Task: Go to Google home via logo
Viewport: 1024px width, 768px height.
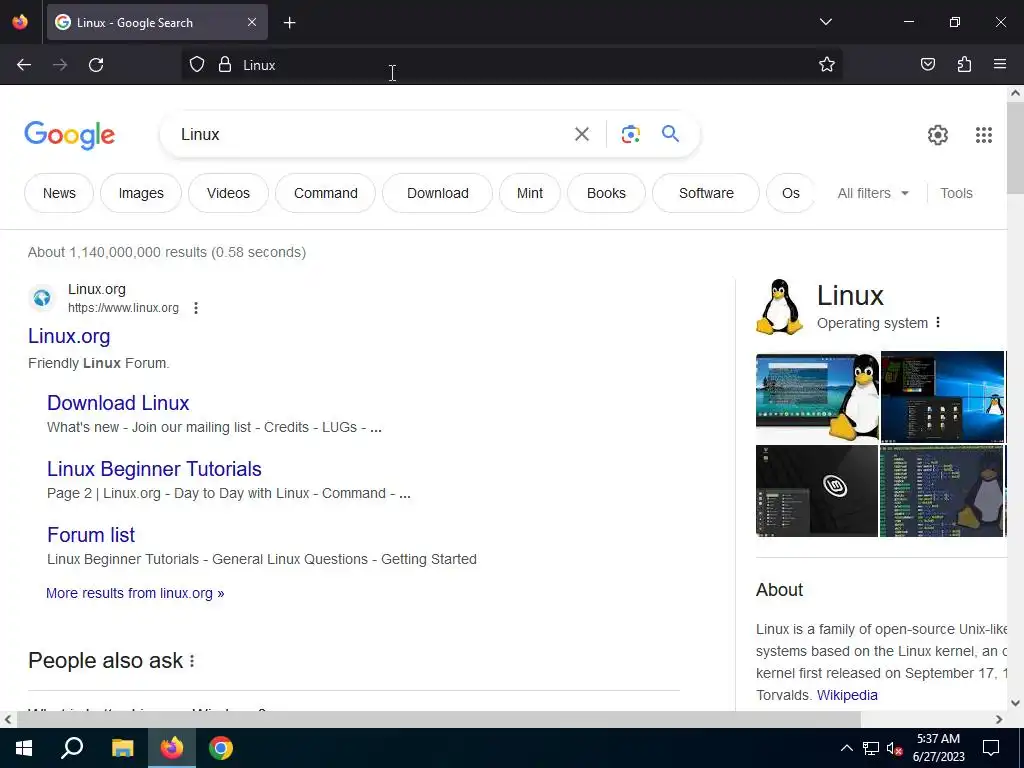Action: coord(70,135)
